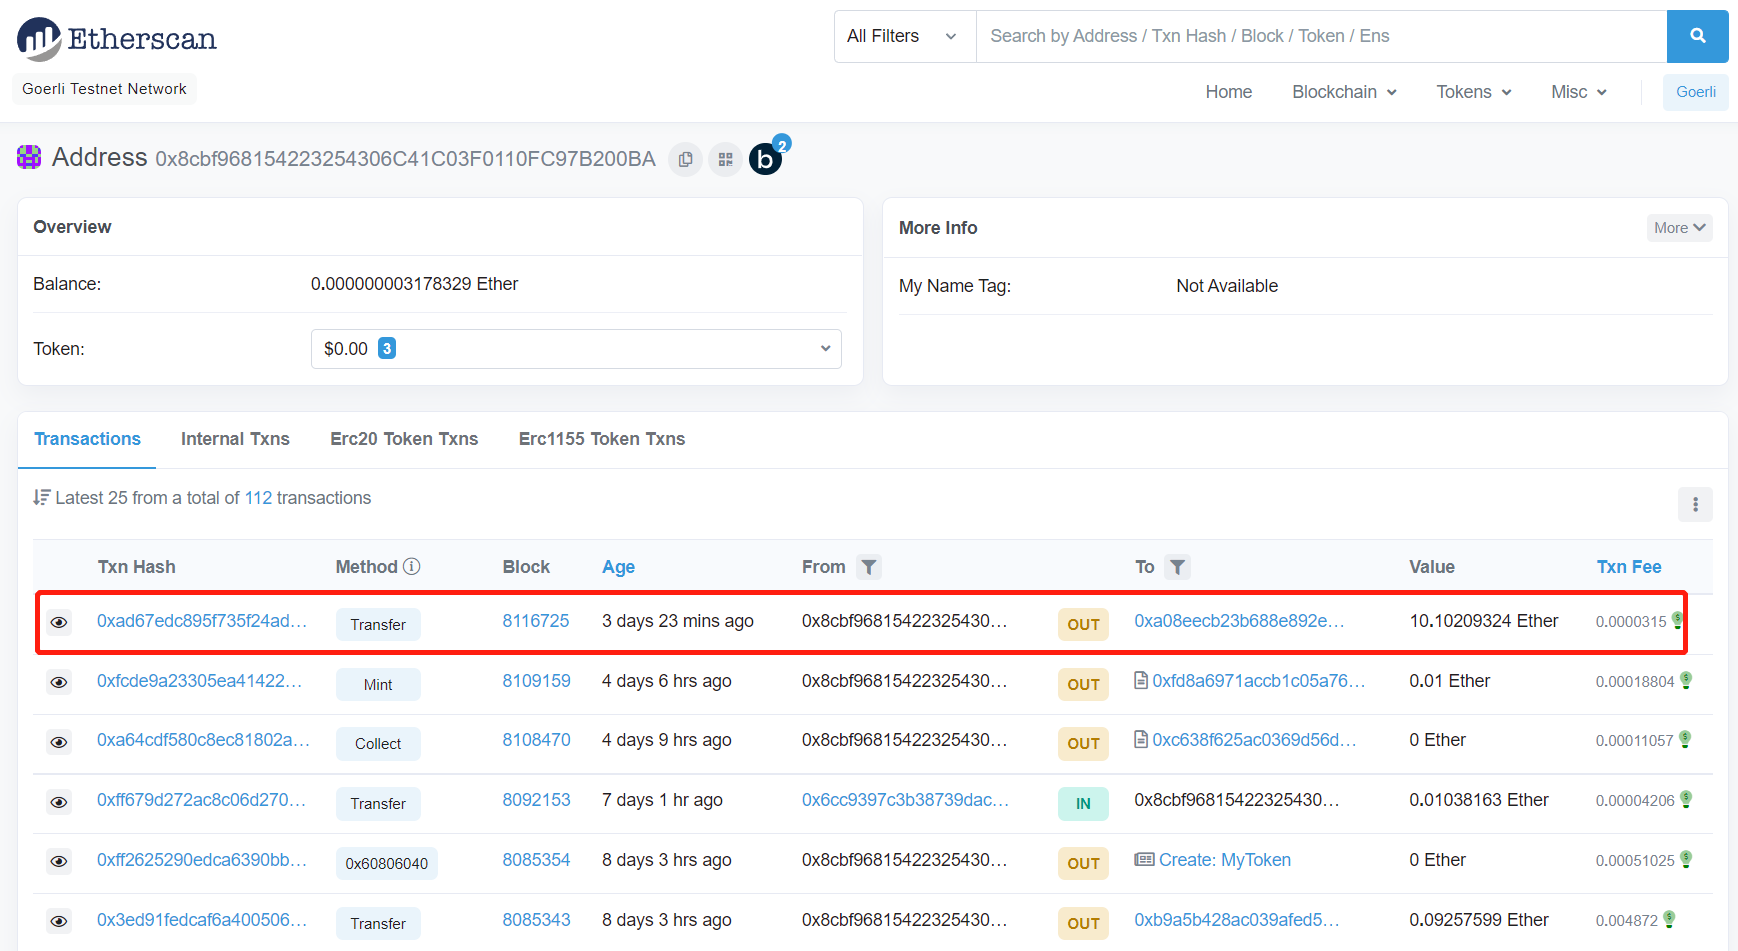Open block 8116725 link
This screenshot has width=1738, height=951.
tap(535, 621)
